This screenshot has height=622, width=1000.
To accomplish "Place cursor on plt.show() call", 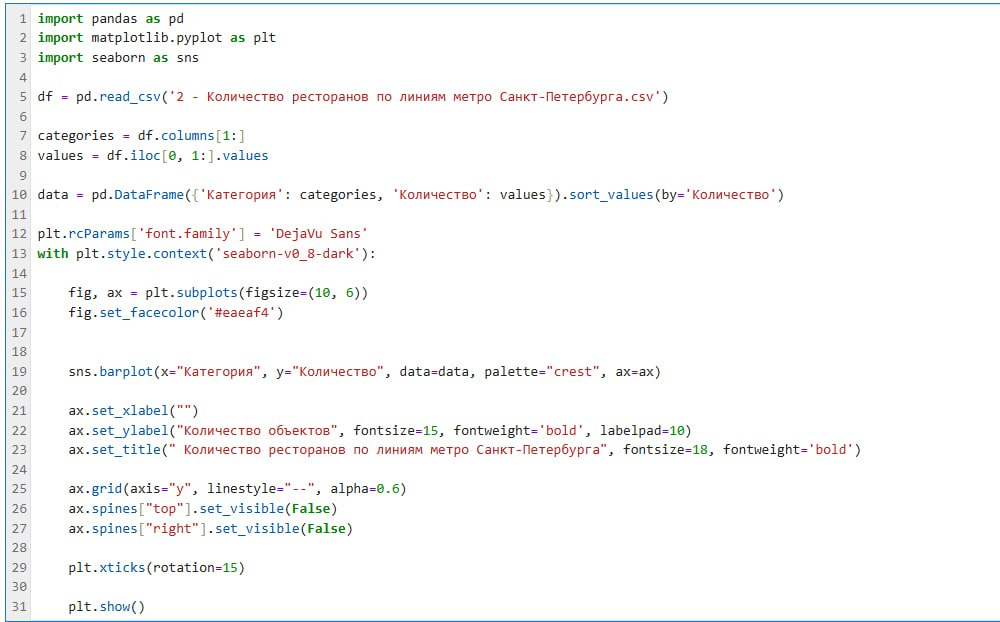I will (106, 606).
